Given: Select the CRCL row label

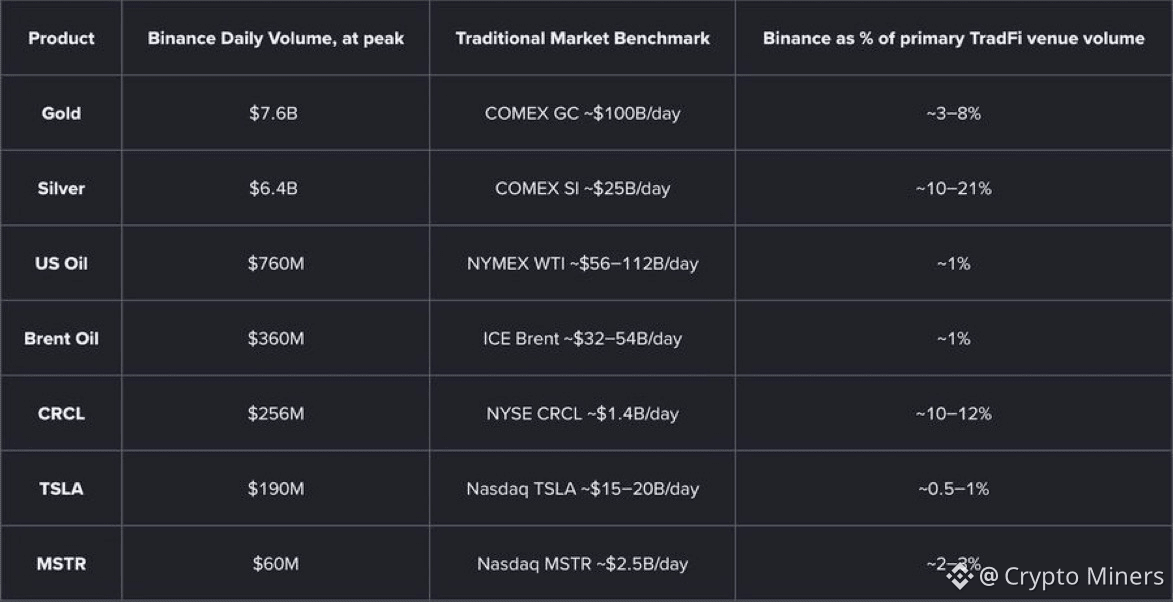Looking at the screenshot, I should [61, 414].
